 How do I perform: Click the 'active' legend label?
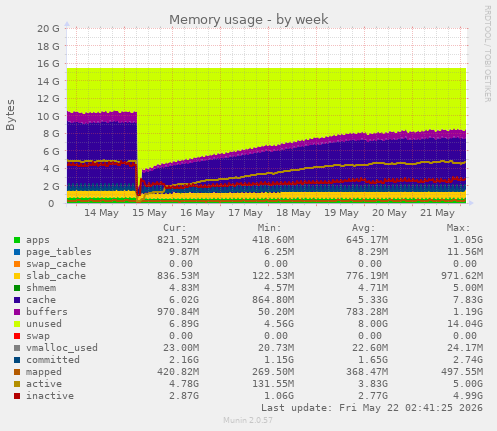coord(44,384)
